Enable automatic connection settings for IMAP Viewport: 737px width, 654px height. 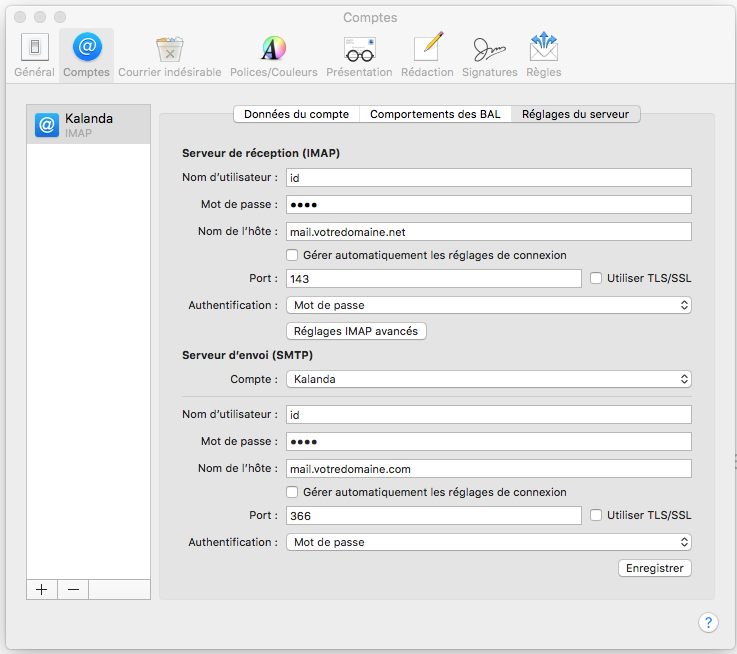tap(292, 255)
